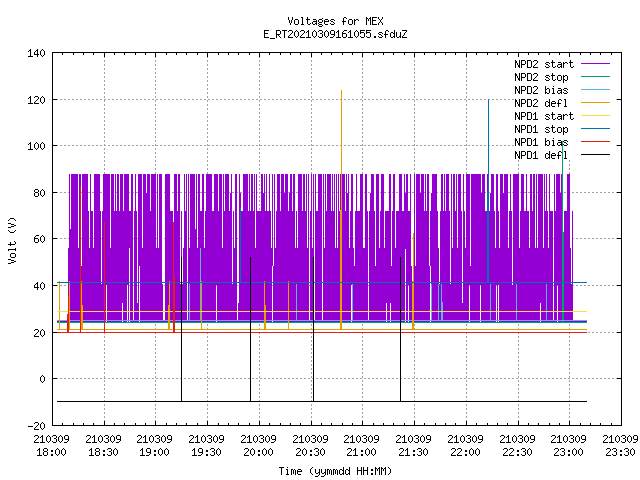This screenshot has height=480, width=640.
Task: Click the x-axis tick label 22:00
Action: 465,452
